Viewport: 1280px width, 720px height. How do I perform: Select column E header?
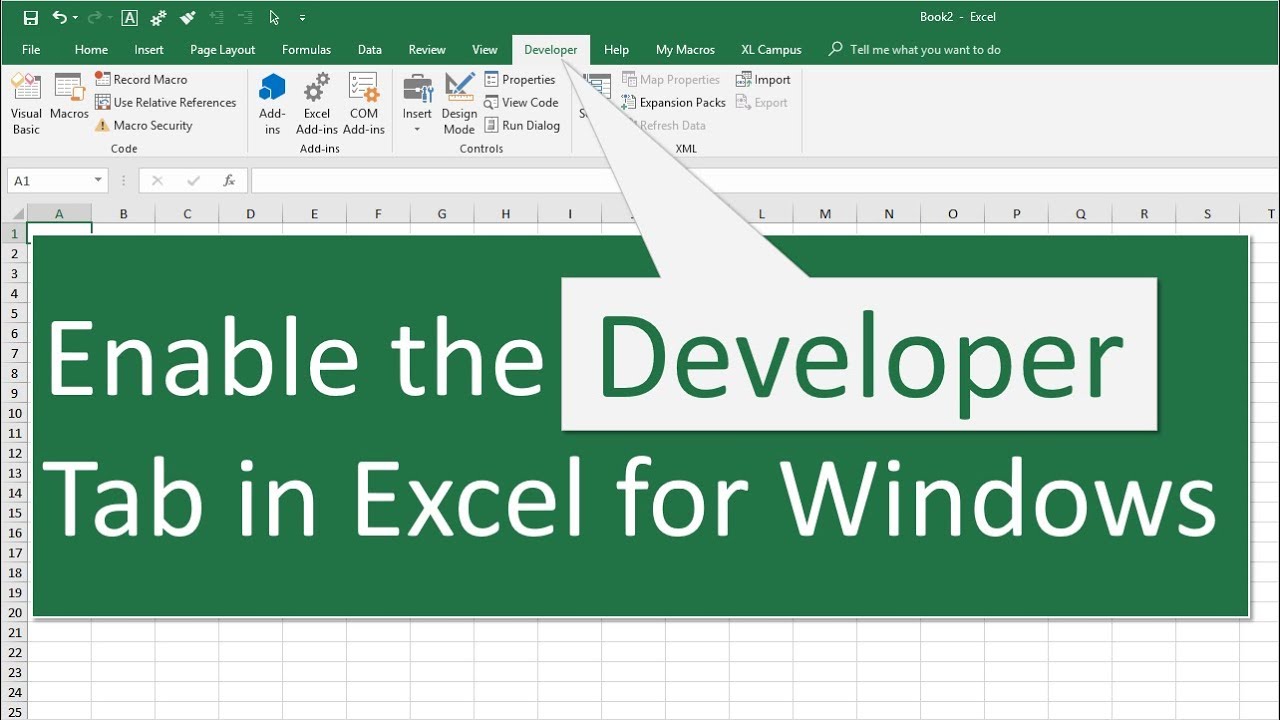pyautogui.click(x=314, y=214)
